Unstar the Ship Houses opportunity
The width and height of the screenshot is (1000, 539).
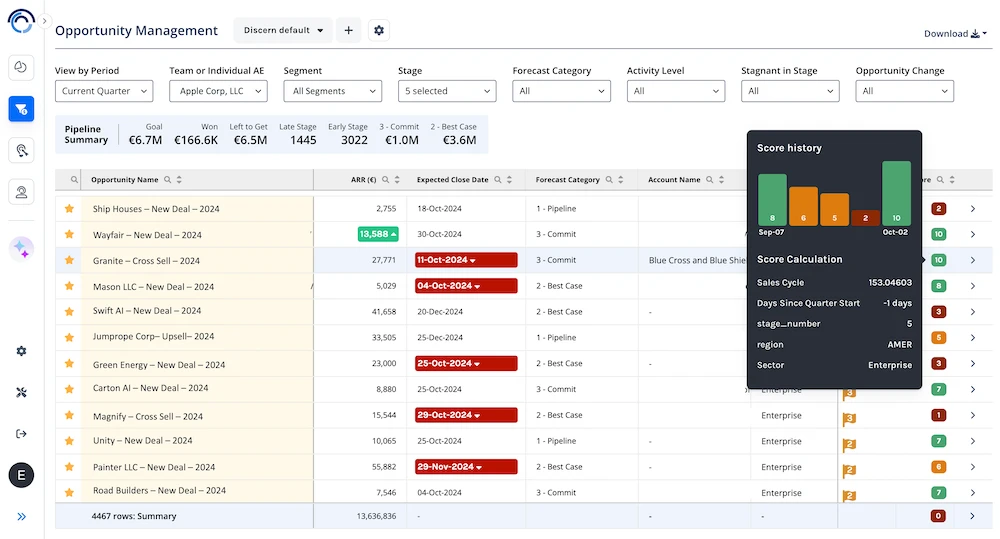point(69,209)
